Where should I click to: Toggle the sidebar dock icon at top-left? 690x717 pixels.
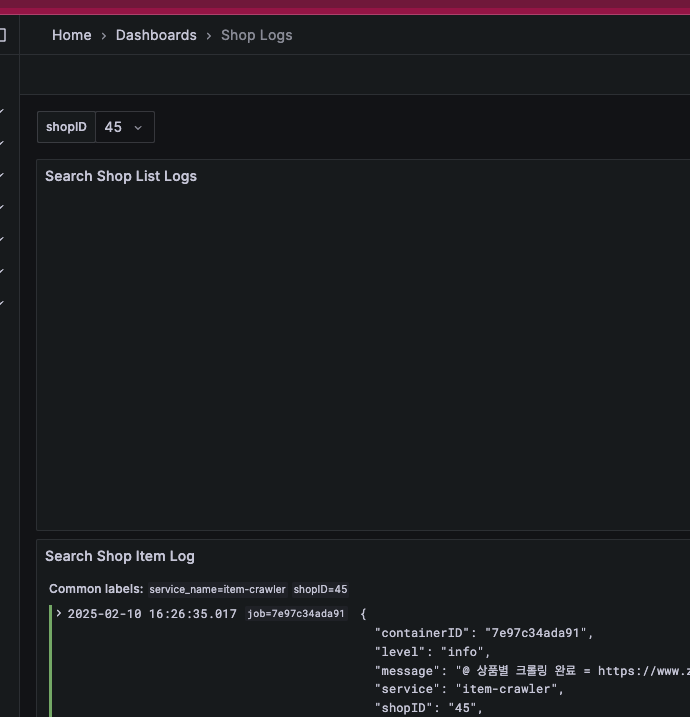click(2, 35)
